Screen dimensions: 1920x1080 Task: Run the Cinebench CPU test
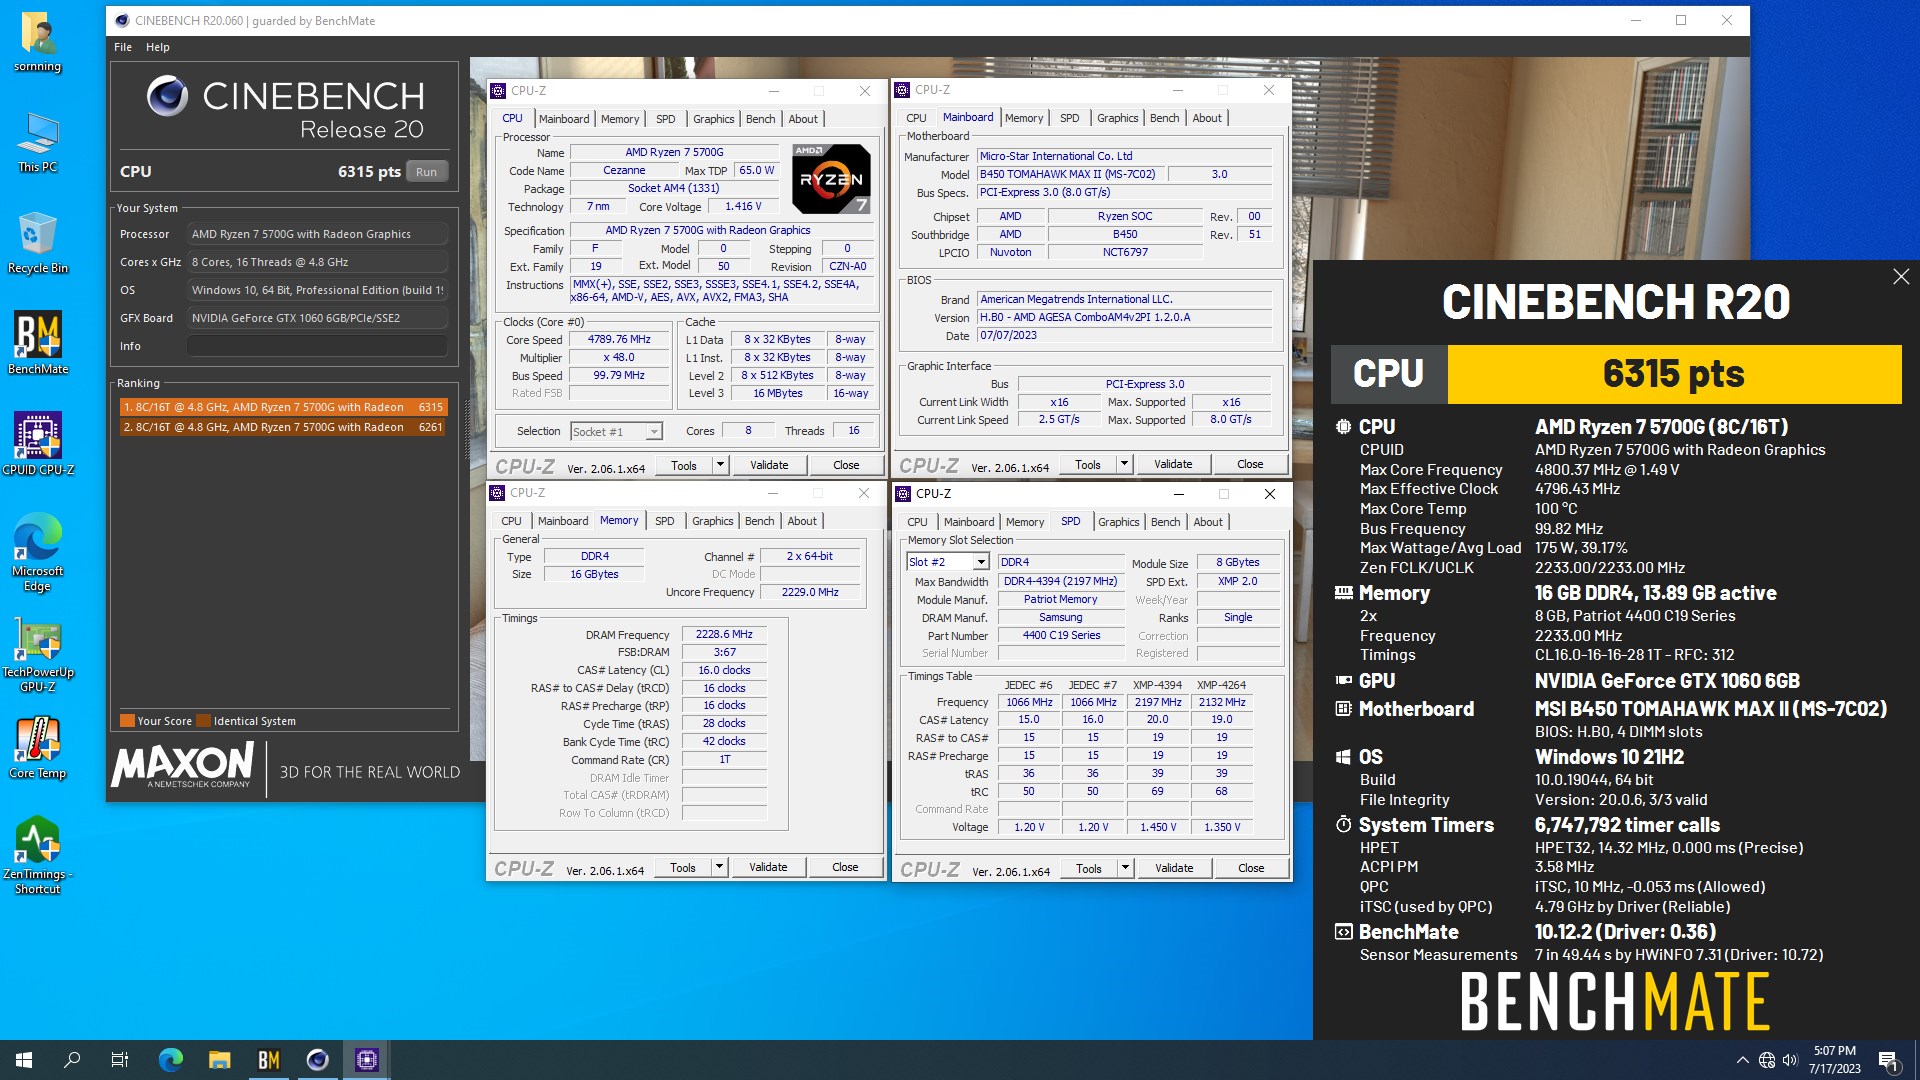(427, 172)
